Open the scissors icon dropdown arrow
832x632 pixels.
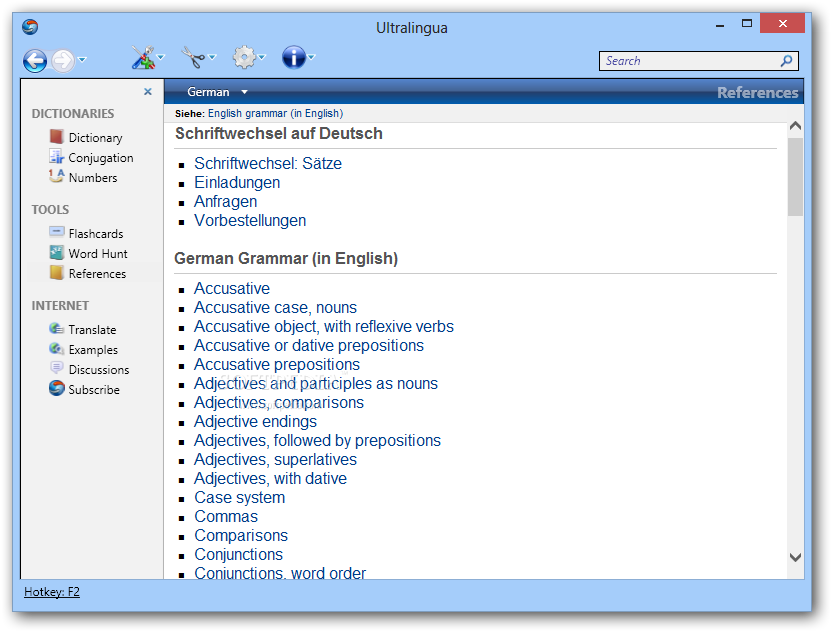[212, 57]
